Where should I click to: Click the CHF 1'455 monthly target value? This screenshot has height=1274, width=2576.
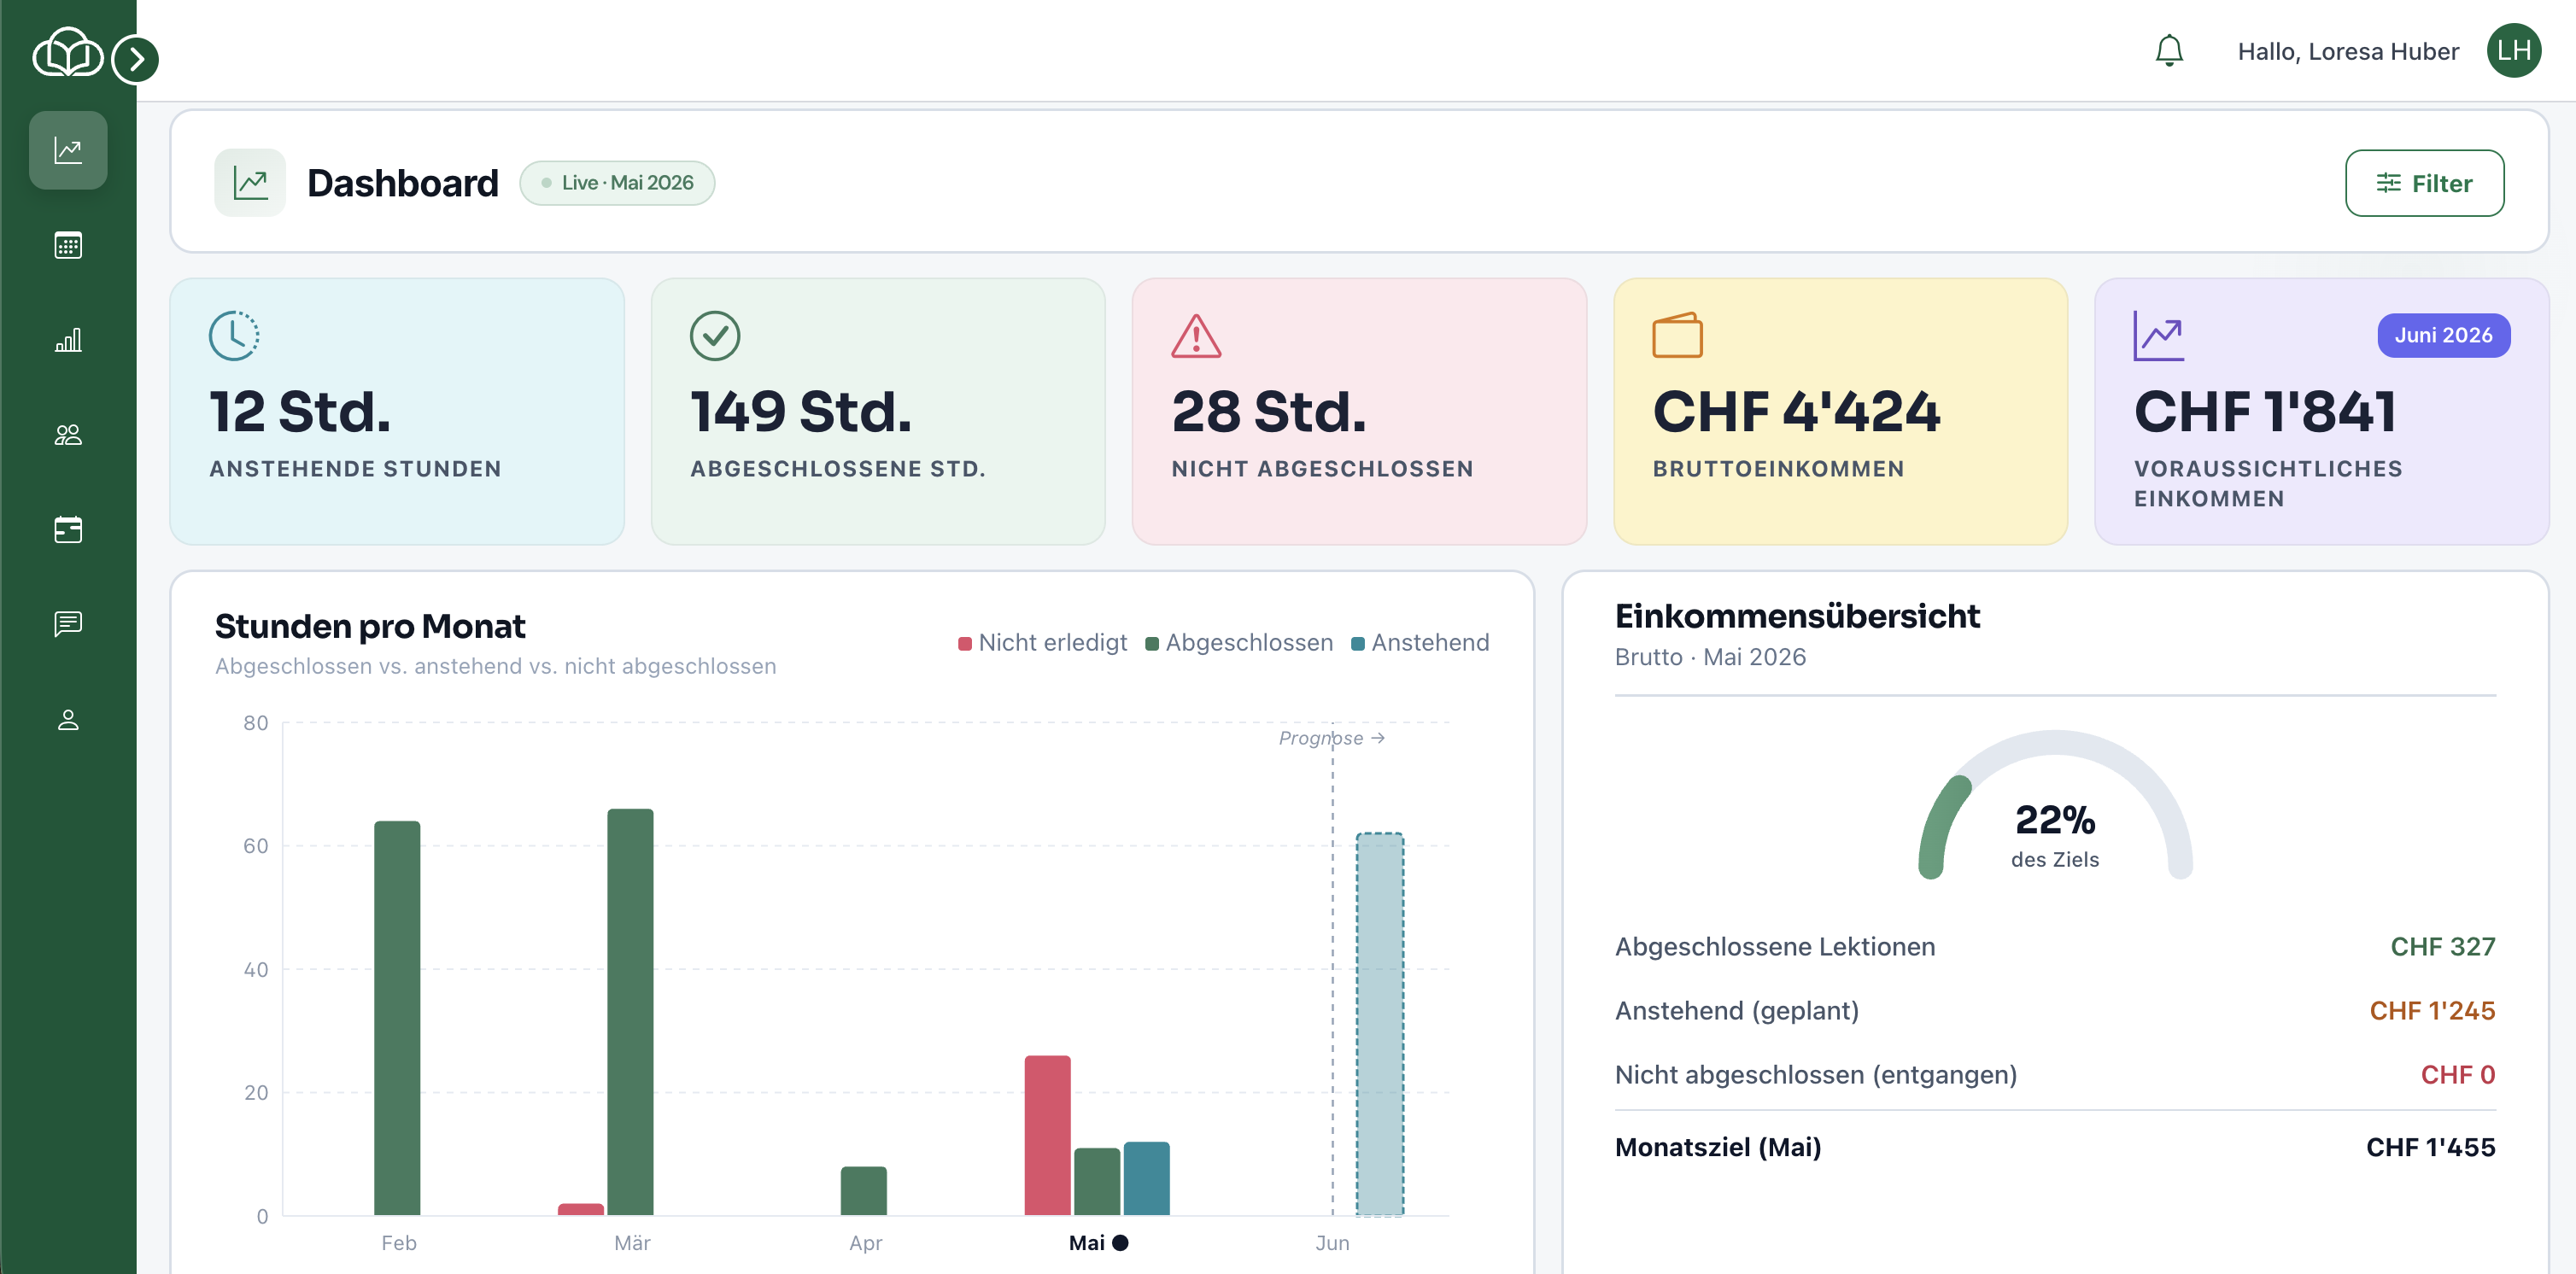point(2430,1147)
